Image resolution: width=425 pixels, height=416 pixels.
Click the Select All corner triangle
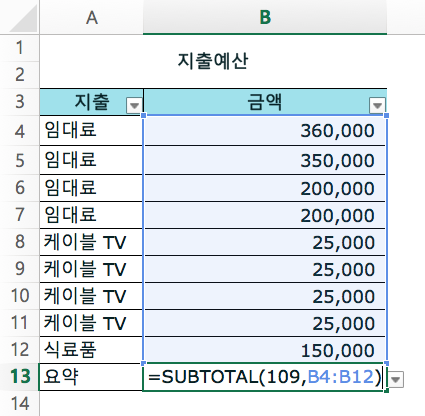click(x=23, y=18)
